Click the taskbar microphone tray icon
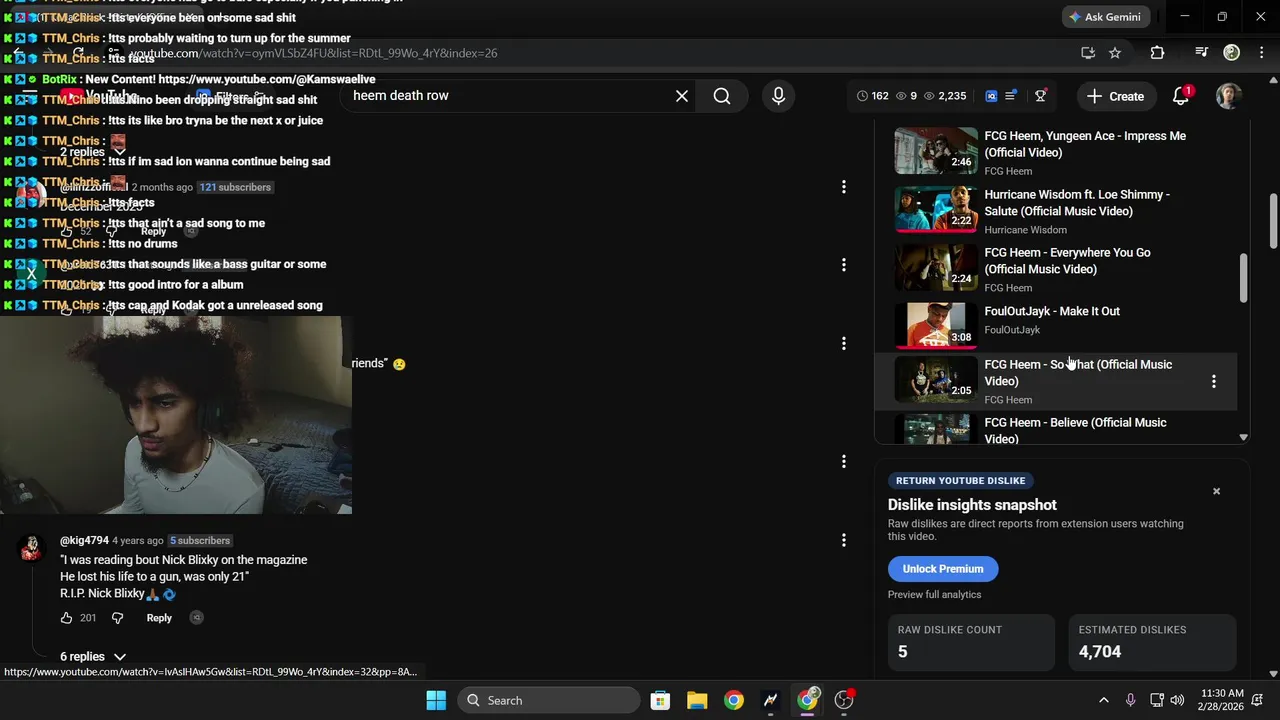 1130,700
